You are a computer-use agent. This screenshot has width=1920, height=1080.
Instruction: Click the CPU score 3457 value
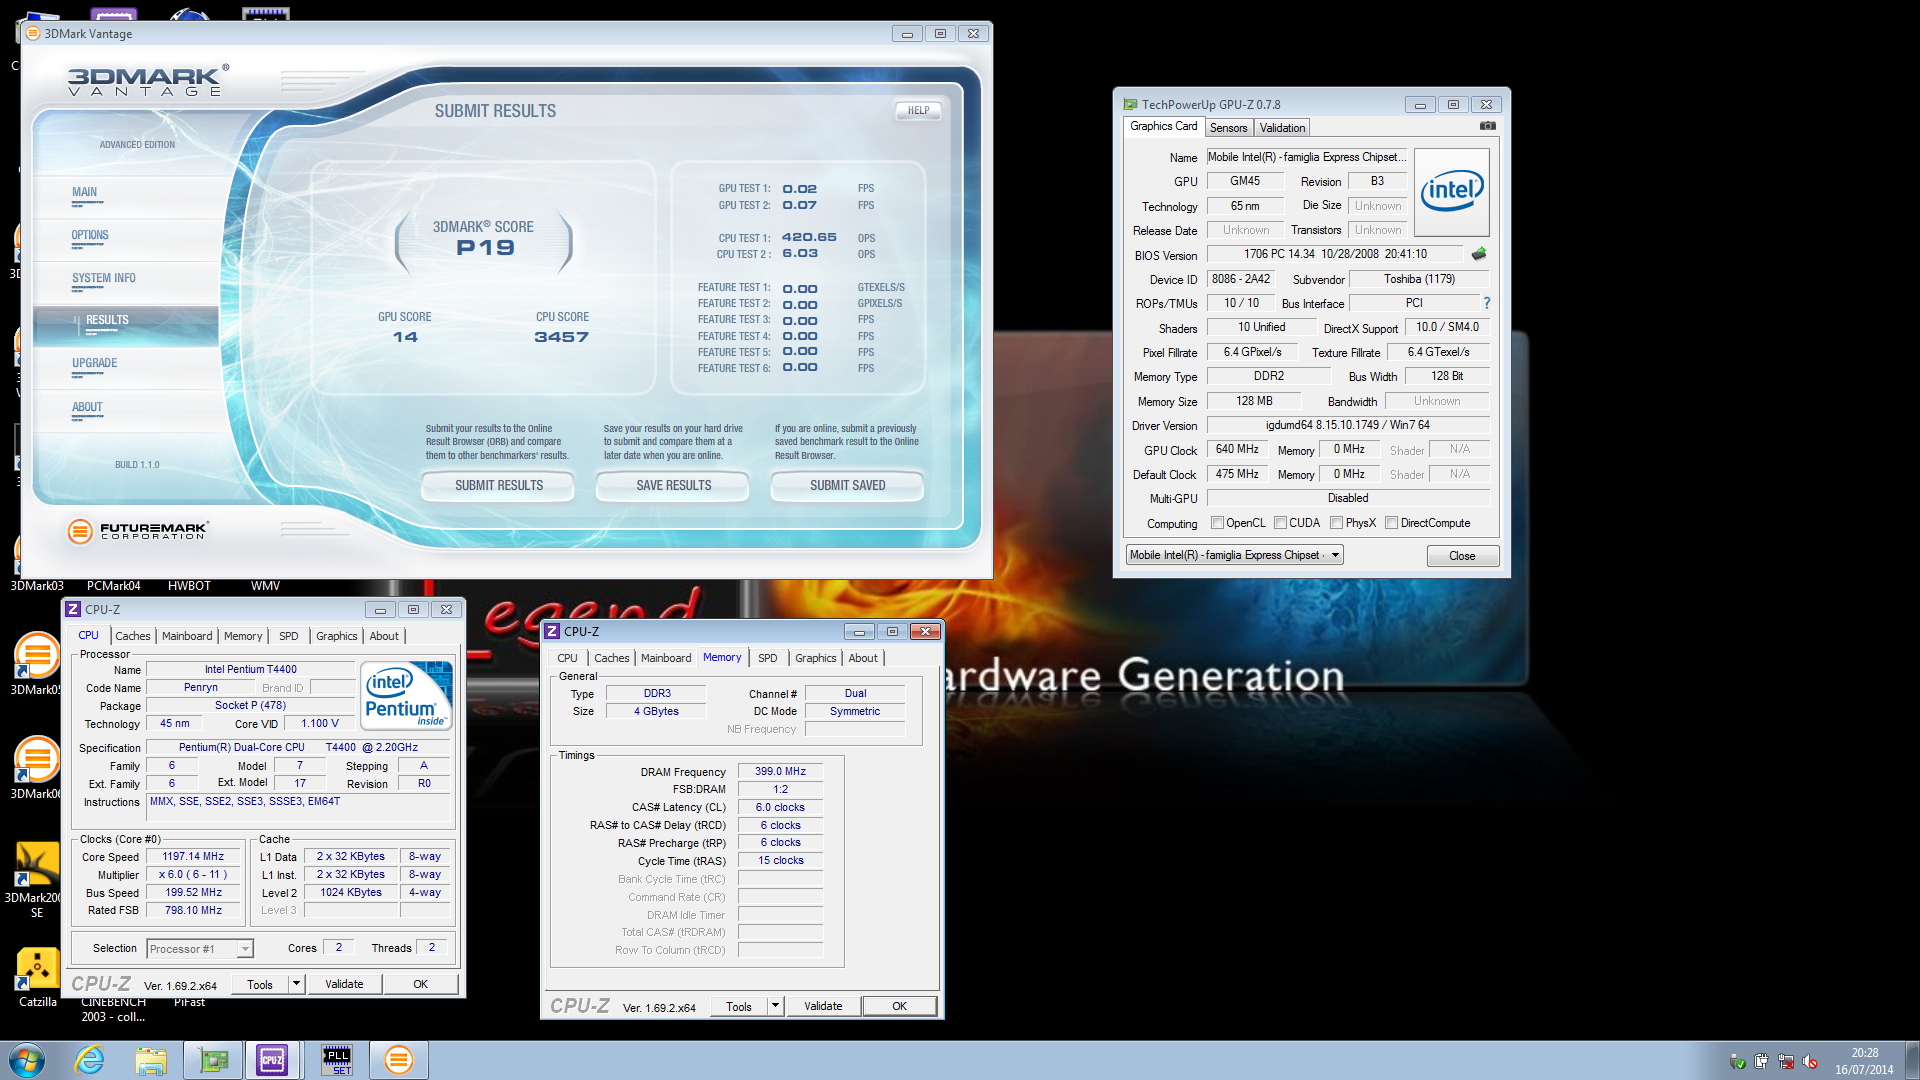coord(561,337)
